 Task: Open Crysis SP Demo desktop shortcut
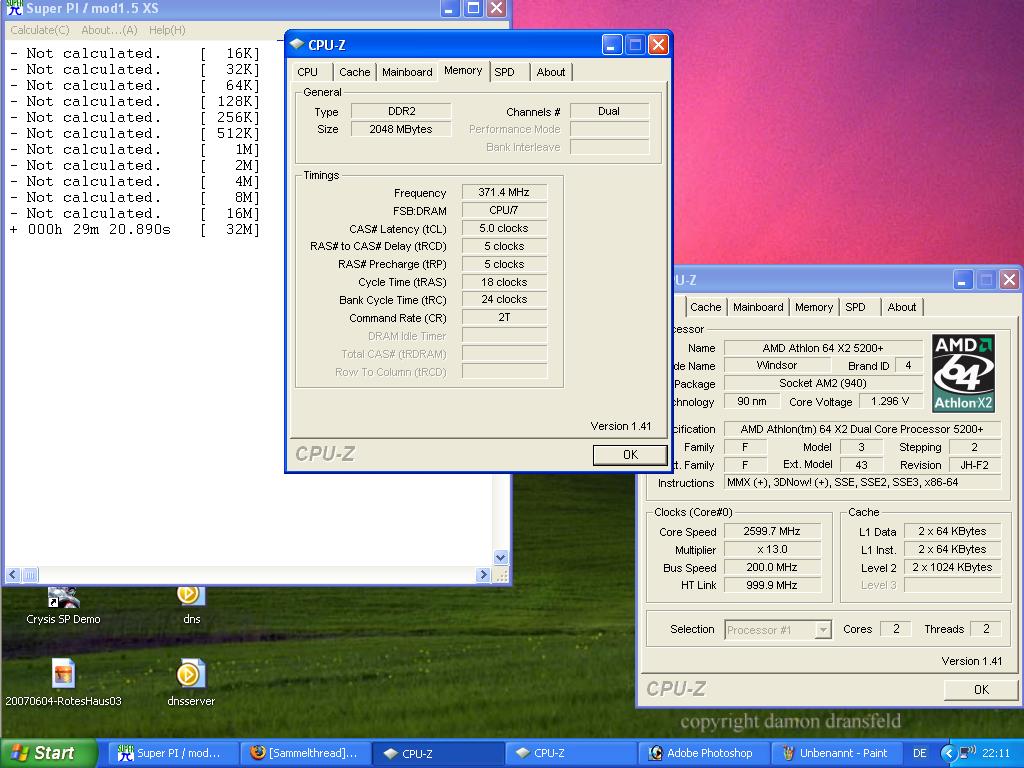pyautogui.click(x=63, y=606)
